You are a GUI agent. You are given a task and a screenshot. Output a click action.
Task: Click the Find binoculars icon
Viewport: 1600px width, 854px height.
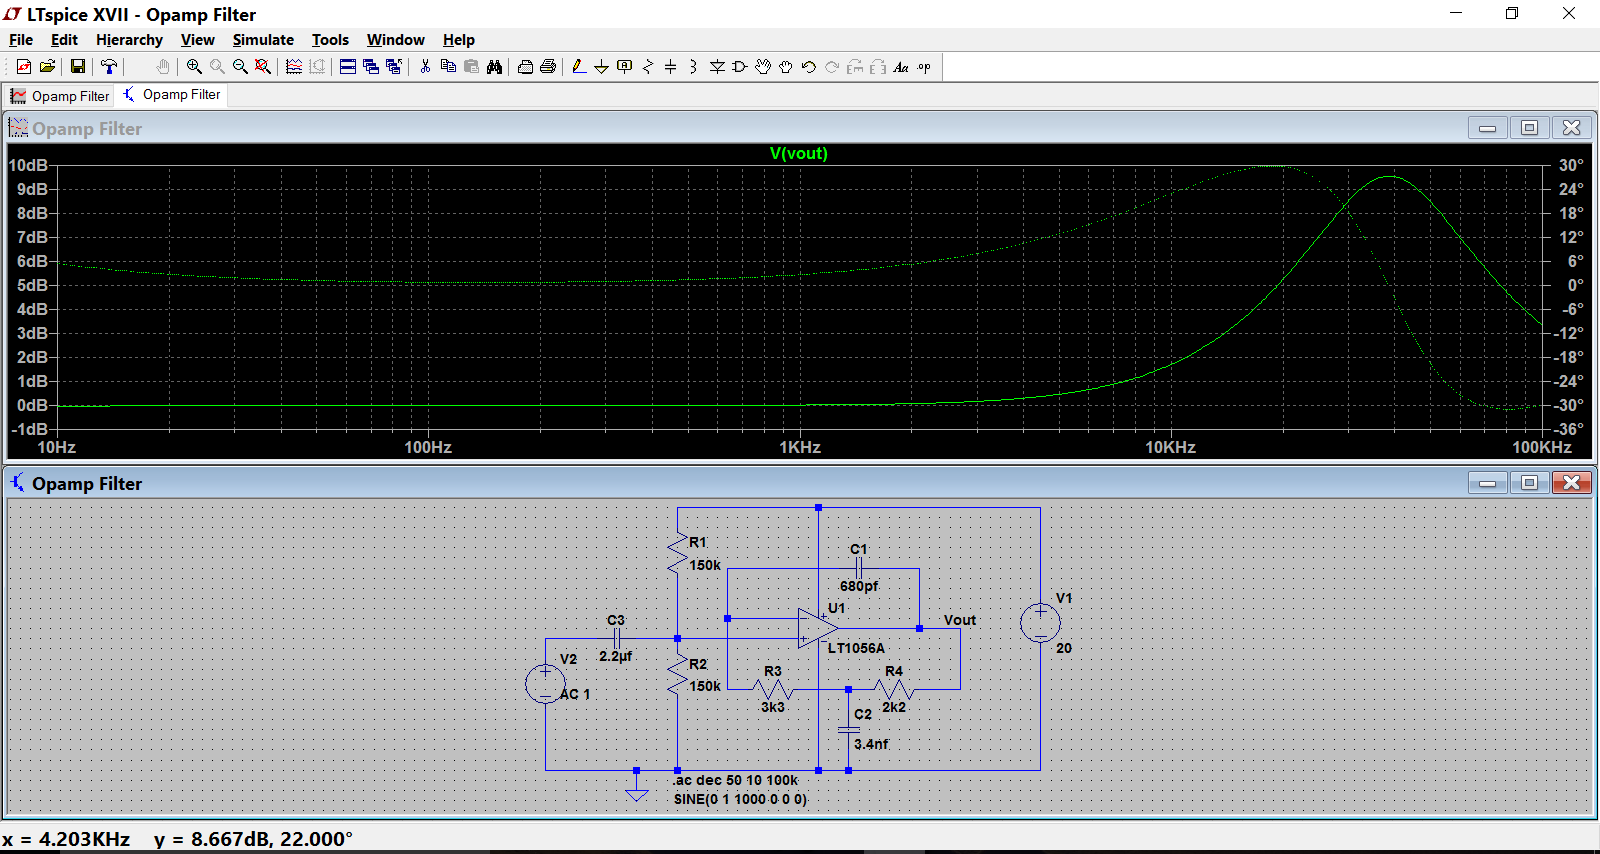coord(494,67)
